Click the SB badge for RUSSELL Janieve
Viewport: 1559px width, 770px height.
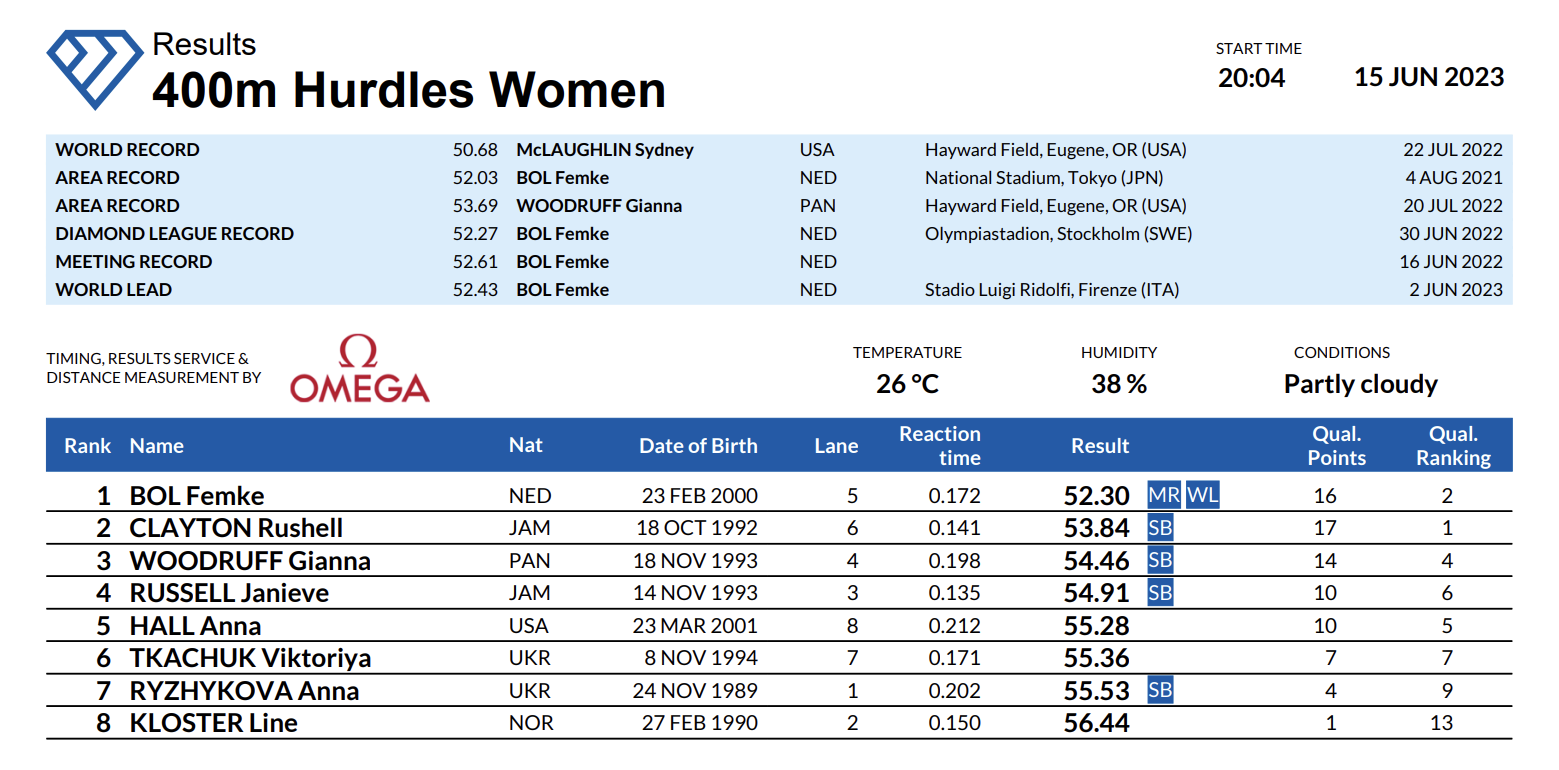pos(1160,593)
